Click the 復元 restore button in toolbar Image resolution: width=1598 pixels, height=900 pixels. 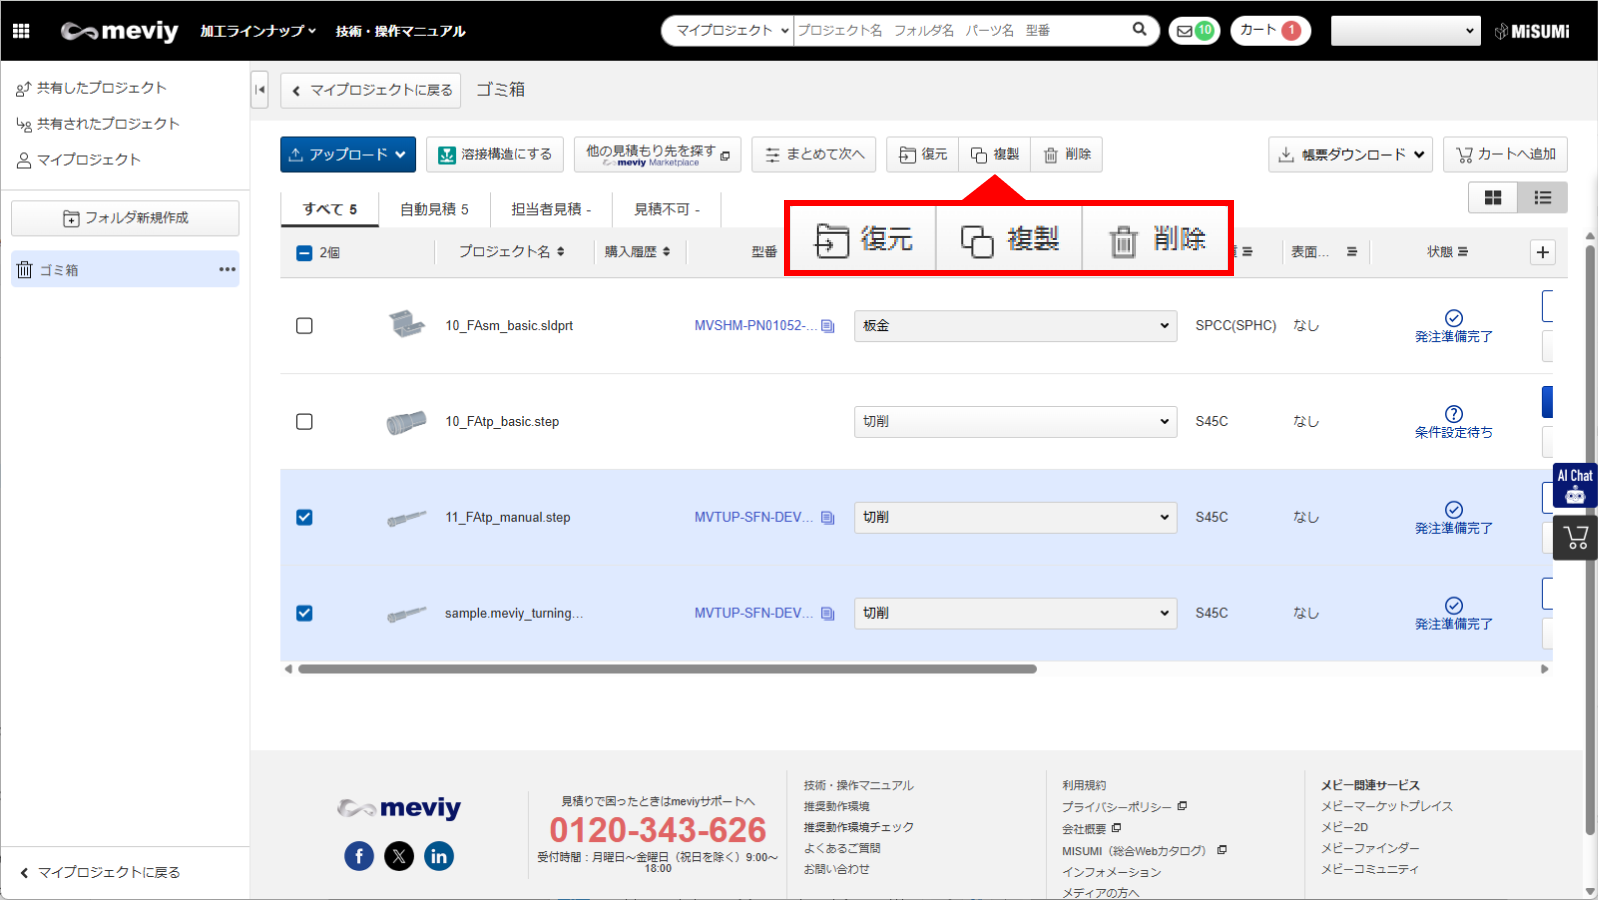click(x=923, y=155)
